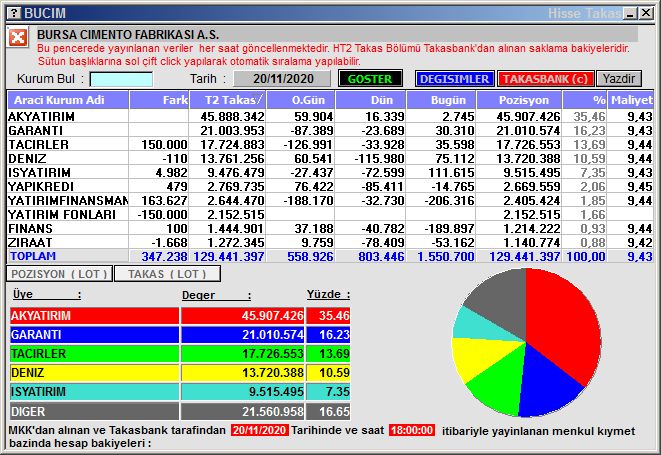The height and width of the screenshot is (455, 661).
Task: Click green TACIRLER legend bar
Action: 94,353
